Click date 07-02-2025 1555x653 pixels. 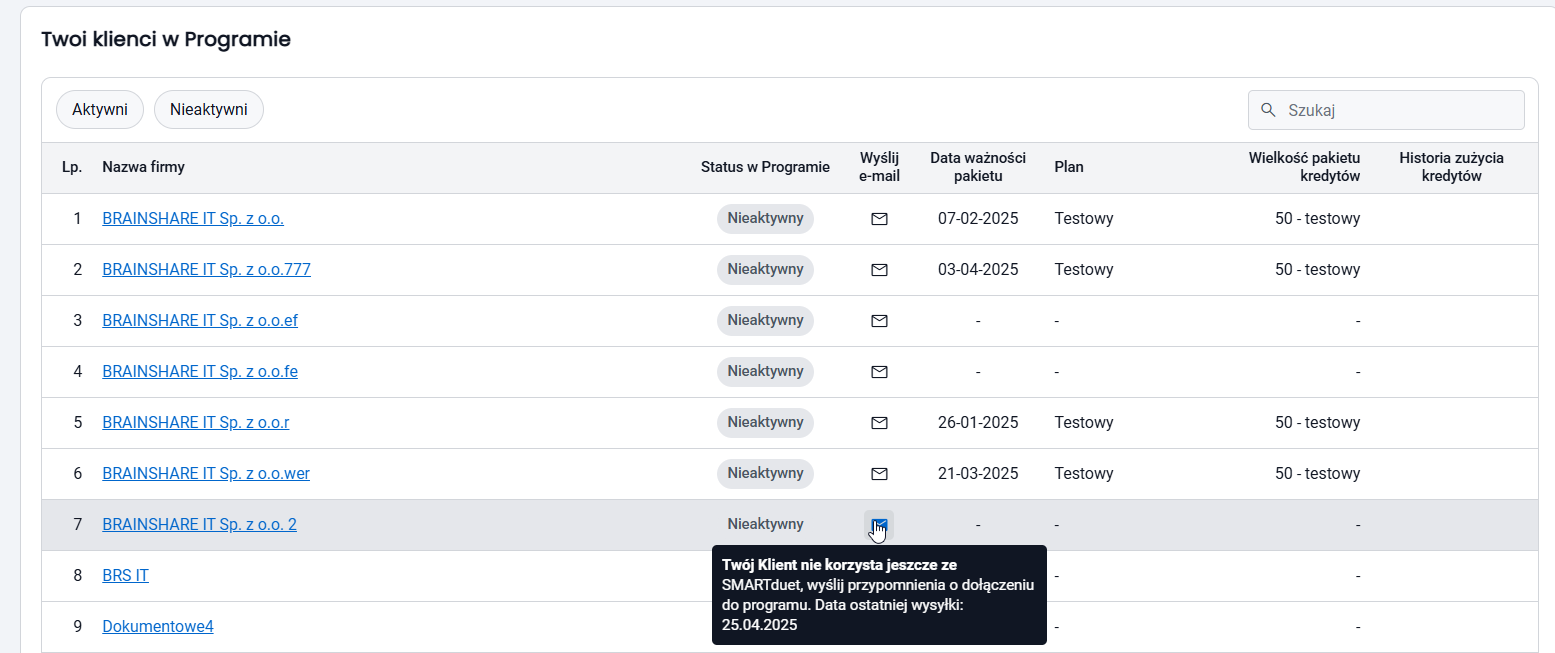(x=978, y=218)
